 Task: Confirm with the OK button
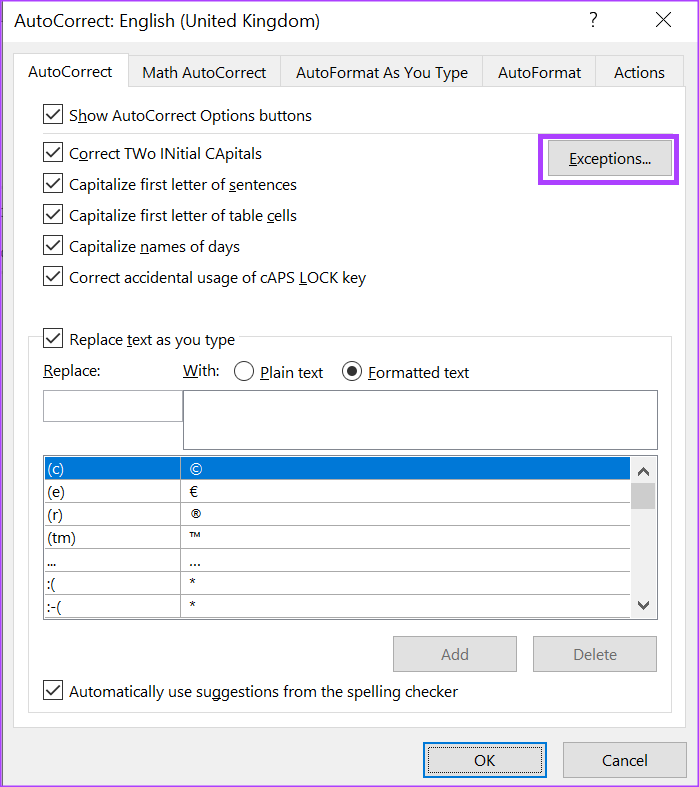point(485,760)
